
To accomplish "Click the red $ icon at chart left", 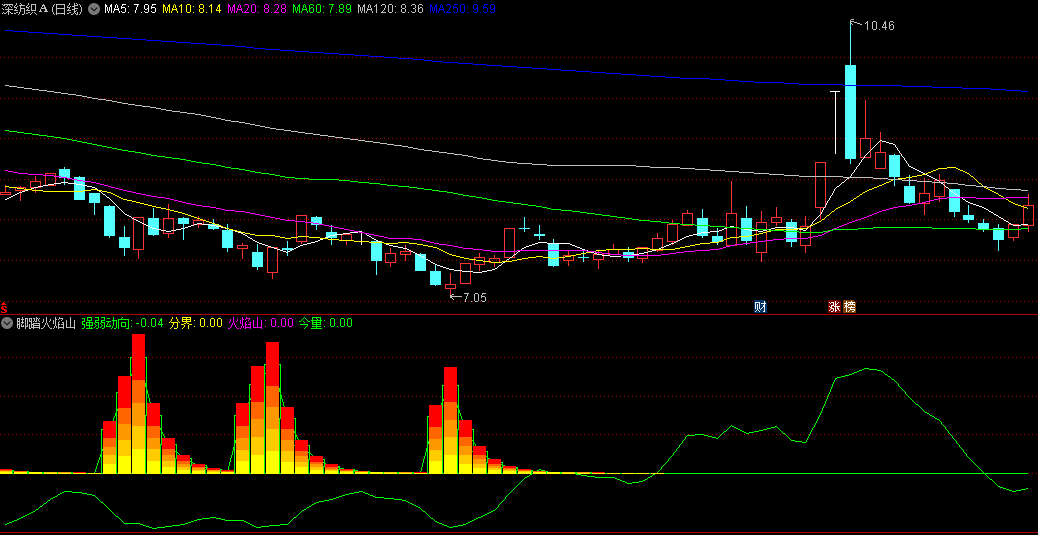I will [4, 307].
